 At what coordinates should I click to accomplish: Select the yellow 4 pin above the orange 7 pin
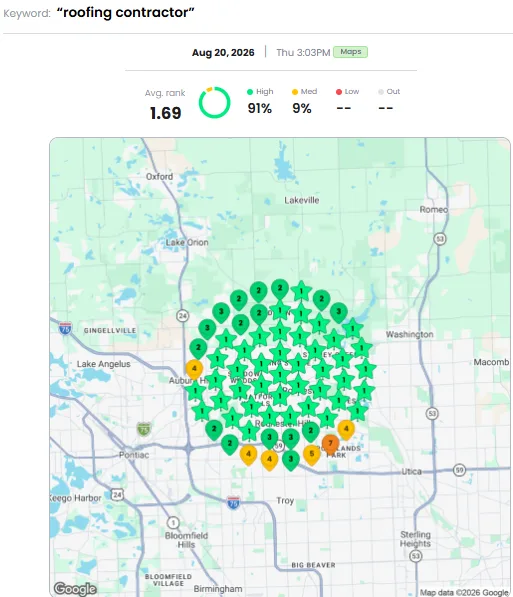(x=346, y=430)
